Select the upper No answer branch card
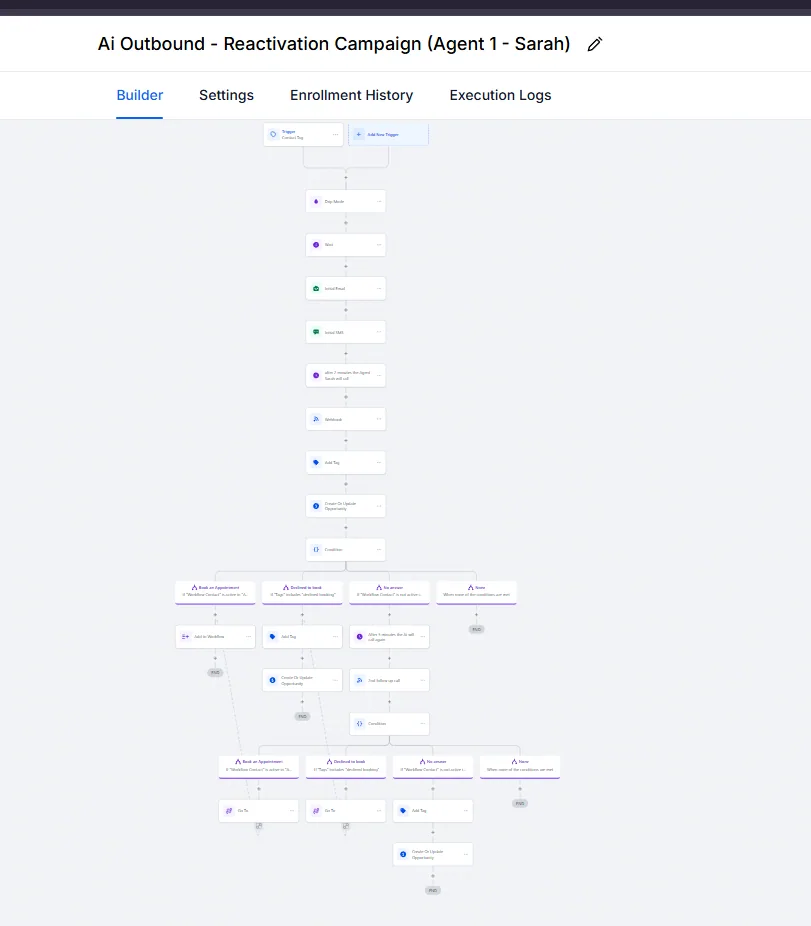This screenshot has width=811, height=926. pyautogui.click(x=389, y=592)
